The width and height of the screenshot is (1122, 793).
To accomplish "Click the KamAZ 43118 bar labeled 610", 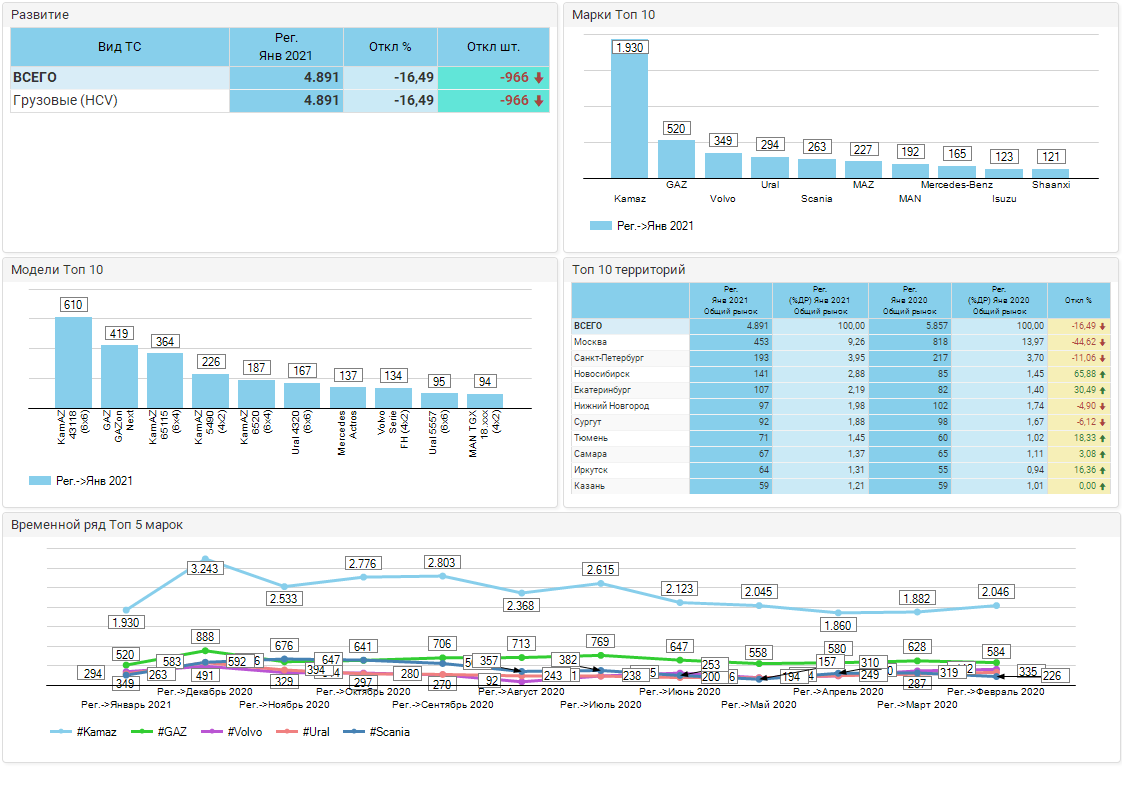I will pyautogui.click(x=73, y=362).
